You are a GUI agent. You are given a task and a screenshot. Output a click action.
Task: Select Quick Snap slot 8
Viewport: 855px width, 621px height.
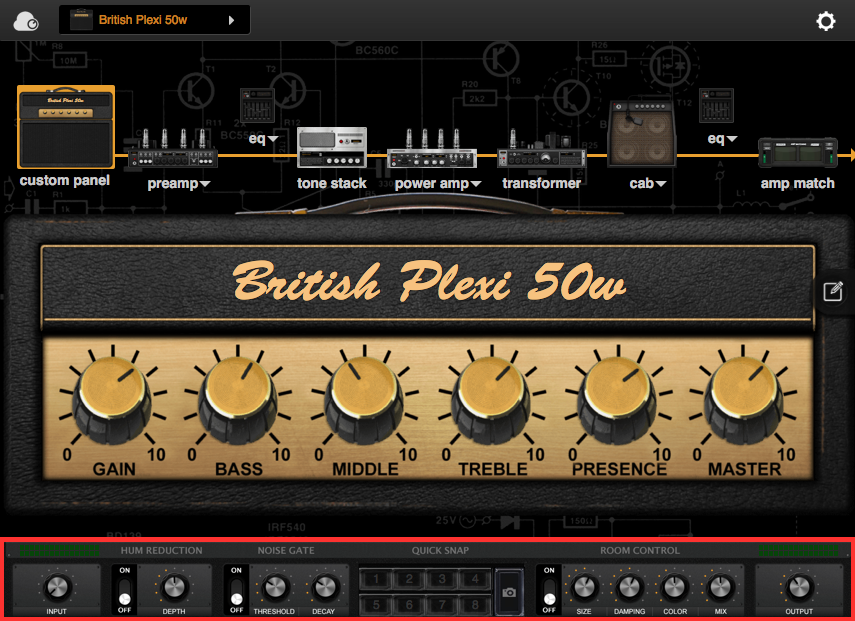pyautogui.click(x=475, y=604)
